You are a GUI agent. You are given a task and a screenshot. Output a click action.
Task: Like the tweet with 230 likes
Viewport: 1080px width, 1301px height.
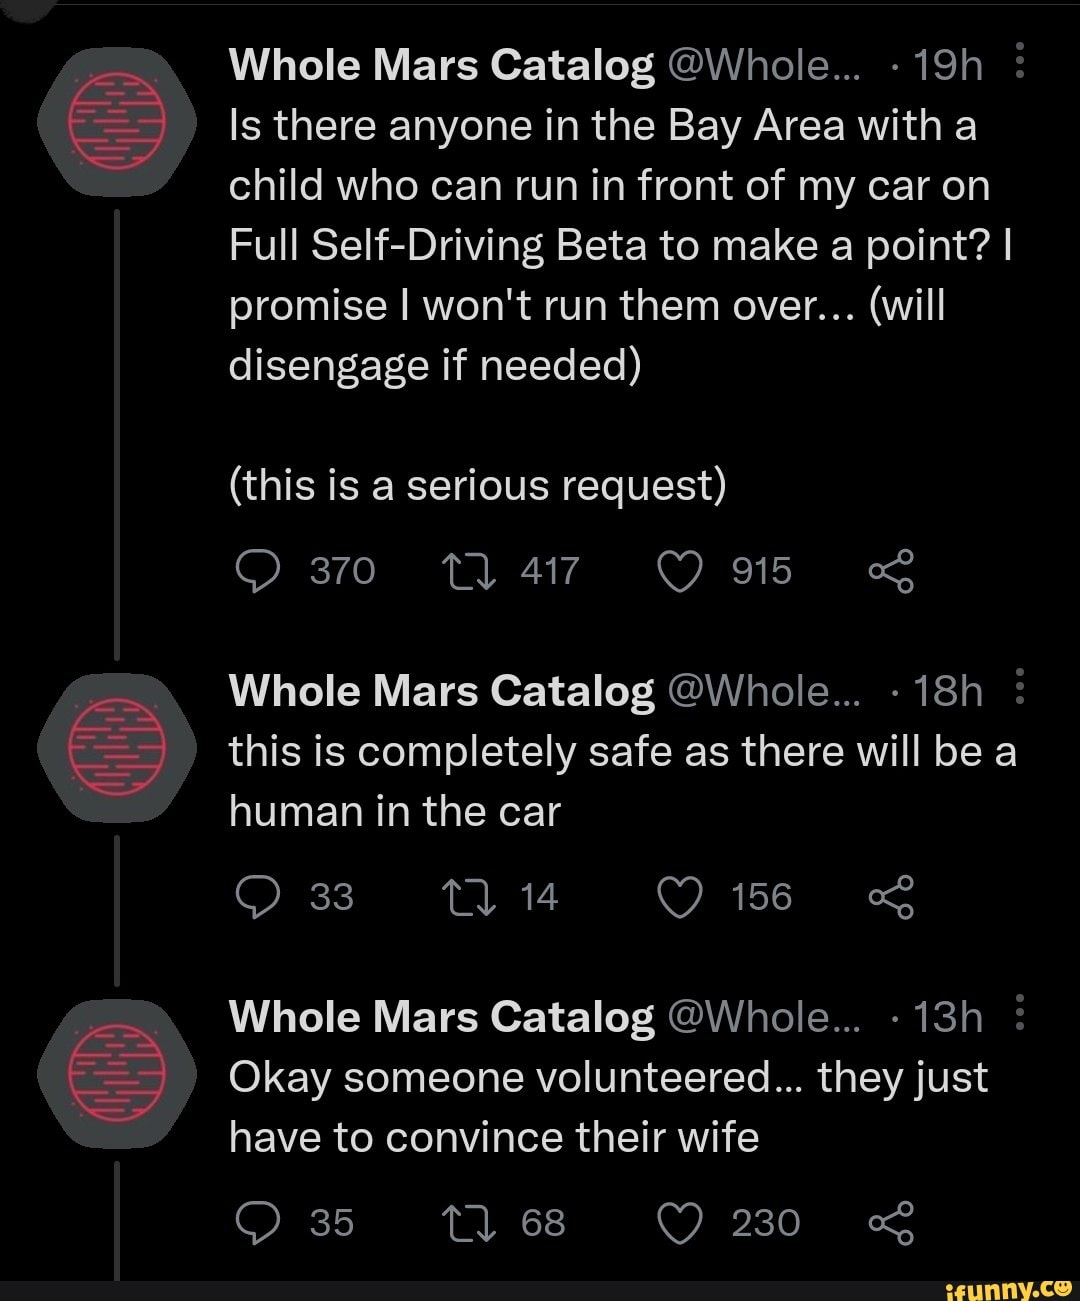tap(680, 1223)
